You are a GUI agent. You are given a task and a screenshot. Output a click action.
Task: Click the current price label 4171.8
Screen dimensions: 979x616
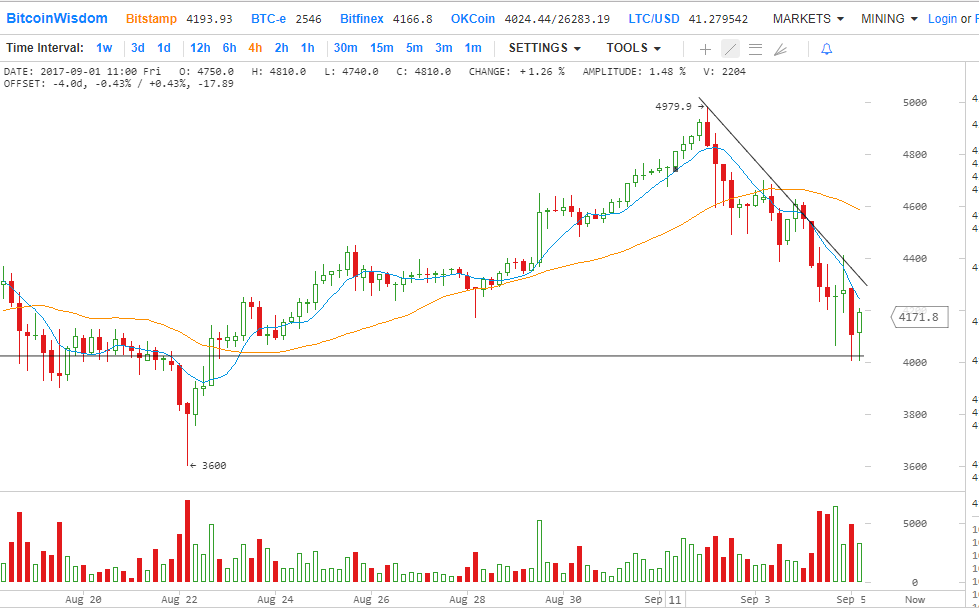(x=918, y=317)
